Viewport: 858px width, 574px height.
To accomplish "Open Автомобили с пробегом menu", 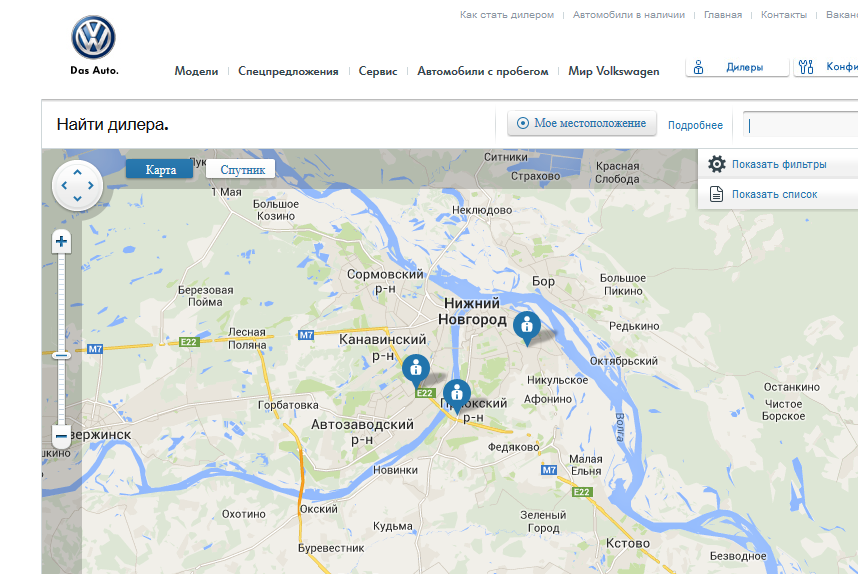I will 483,71.
